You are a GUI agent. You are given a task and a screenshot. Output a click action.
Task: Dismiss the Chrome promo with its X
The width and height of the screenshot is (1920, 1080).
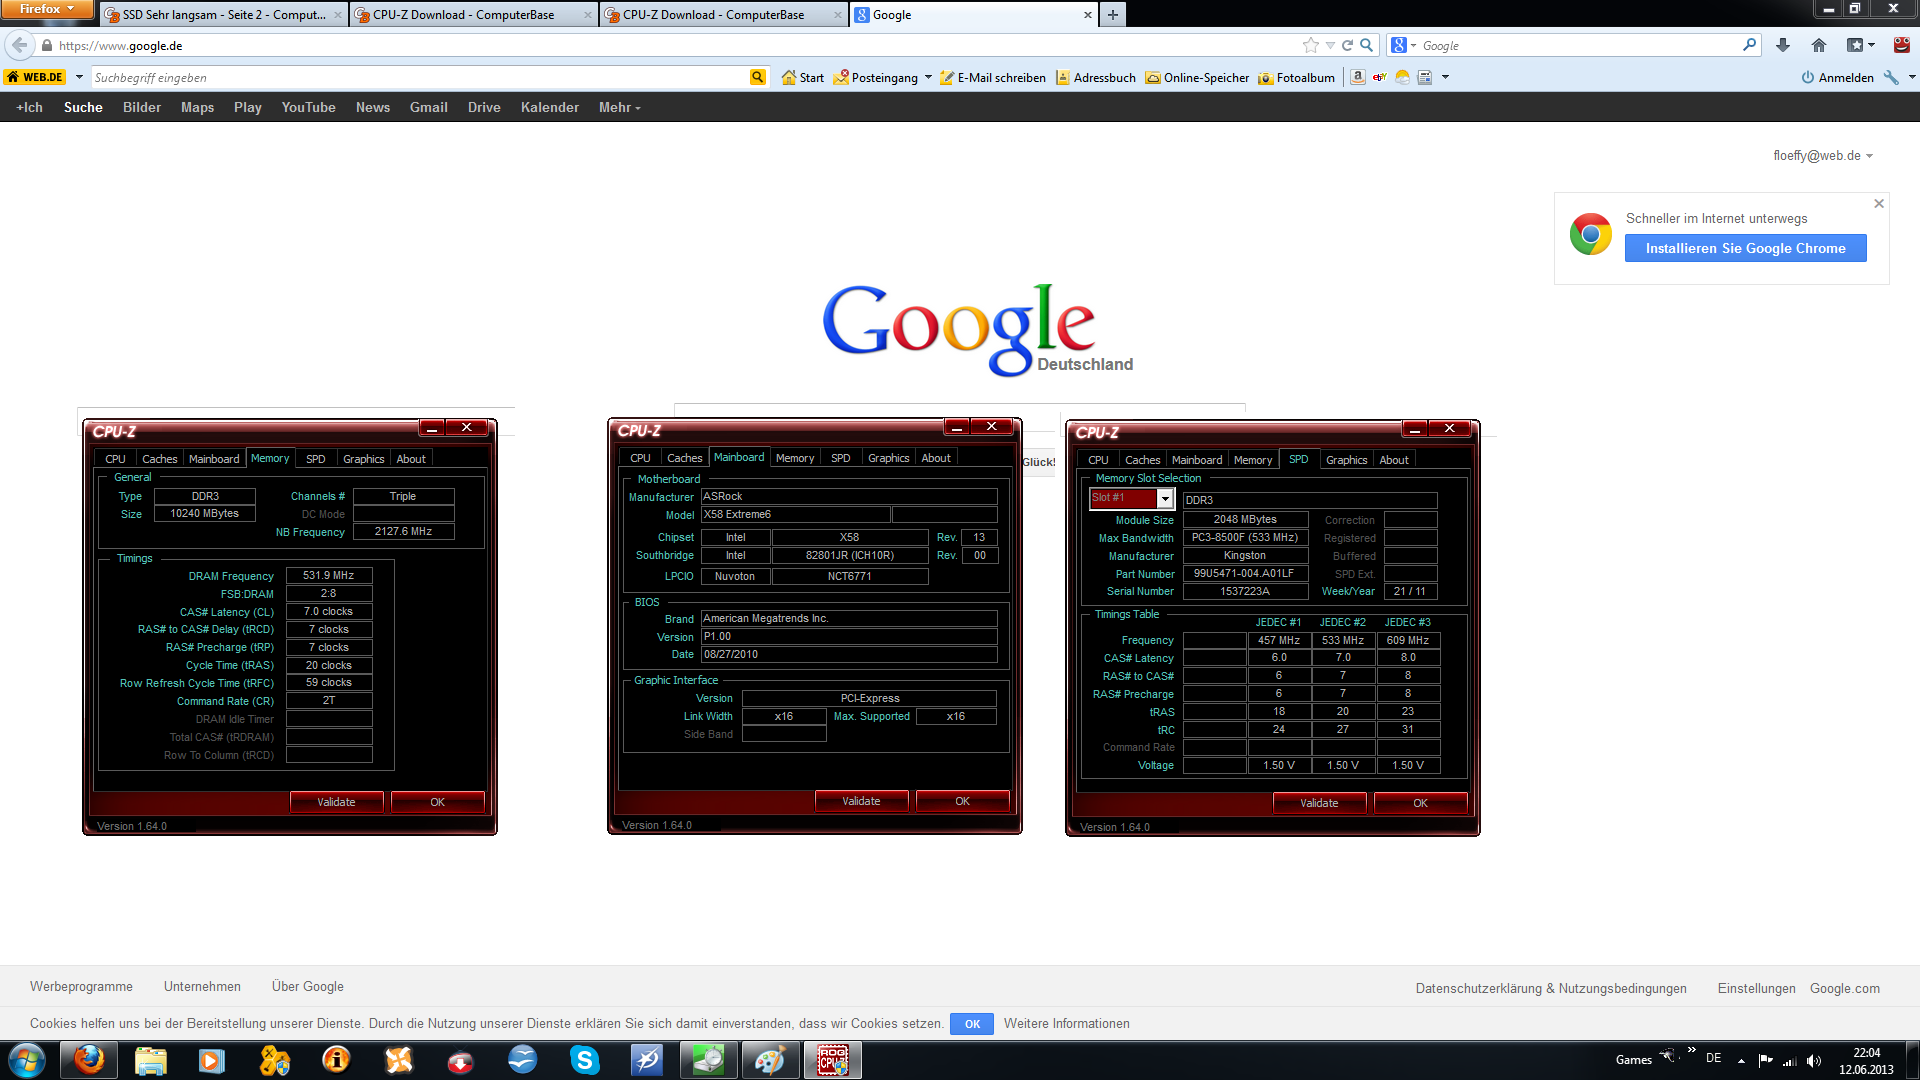(1879, 203)
